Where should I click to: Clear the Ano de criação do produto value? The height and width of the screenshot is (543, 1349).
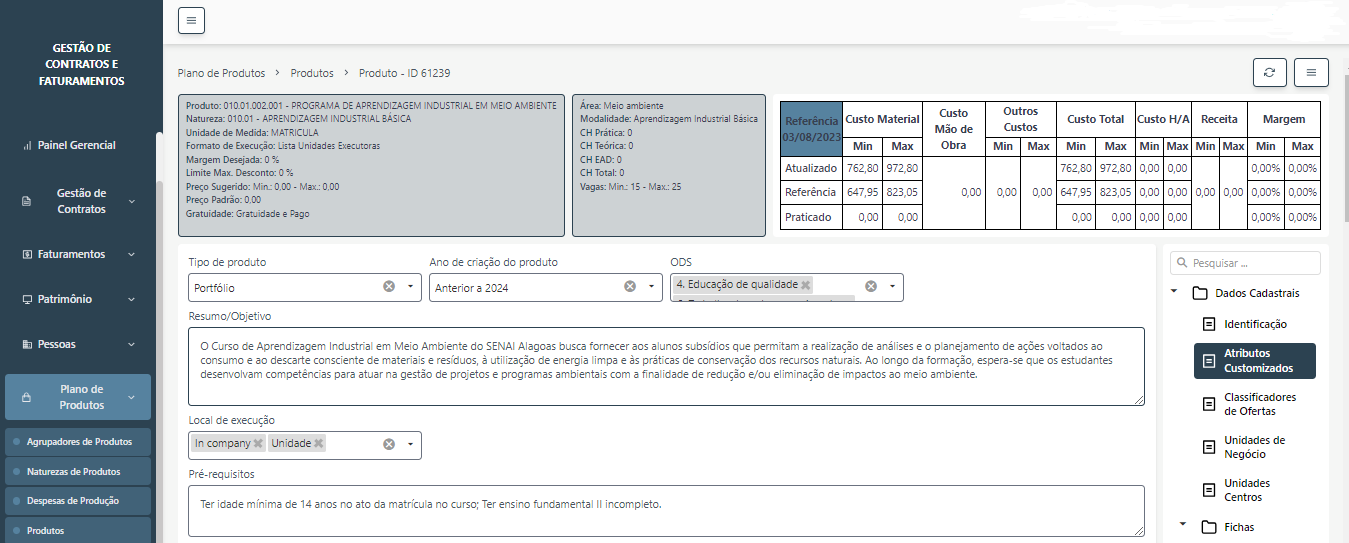tap(630, 287)
